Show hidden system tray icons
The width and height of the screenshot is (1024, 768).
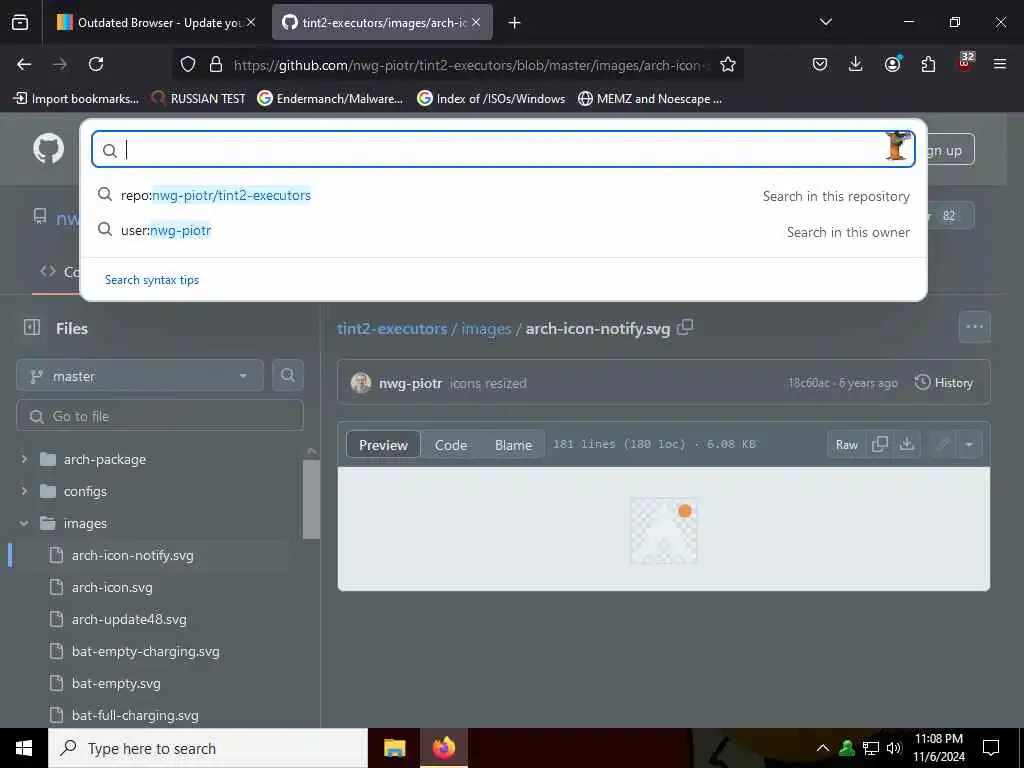823,748
